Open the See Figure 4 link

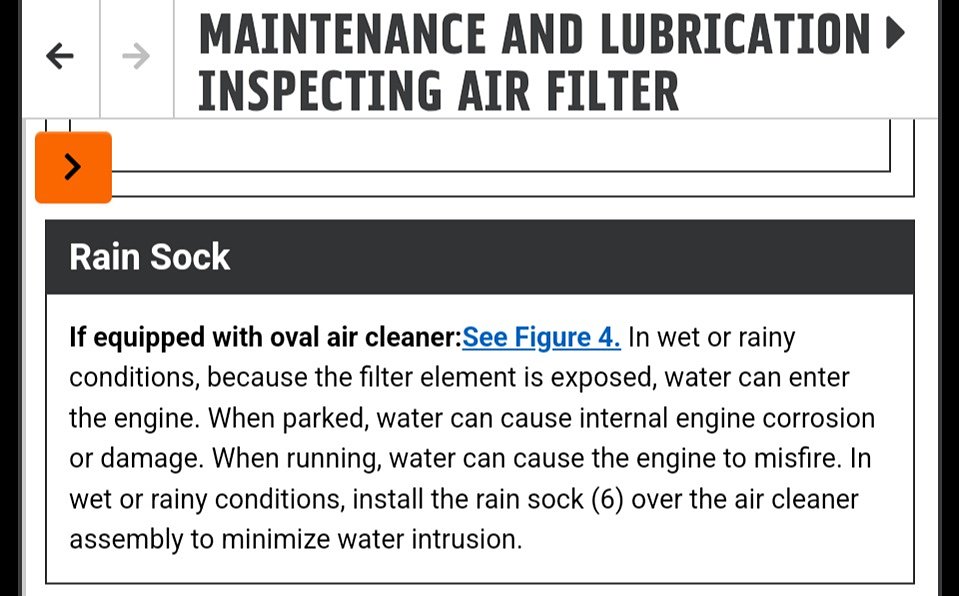[x=541, y=337]
